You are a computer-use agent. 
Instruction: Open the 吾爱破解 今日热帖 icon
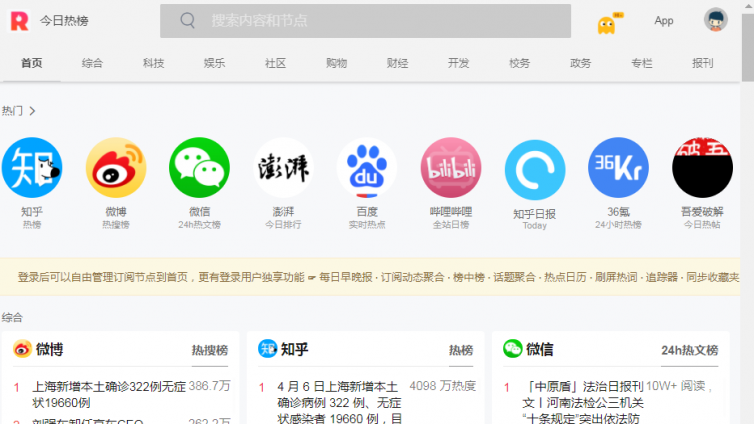click(x=702, y=168)
